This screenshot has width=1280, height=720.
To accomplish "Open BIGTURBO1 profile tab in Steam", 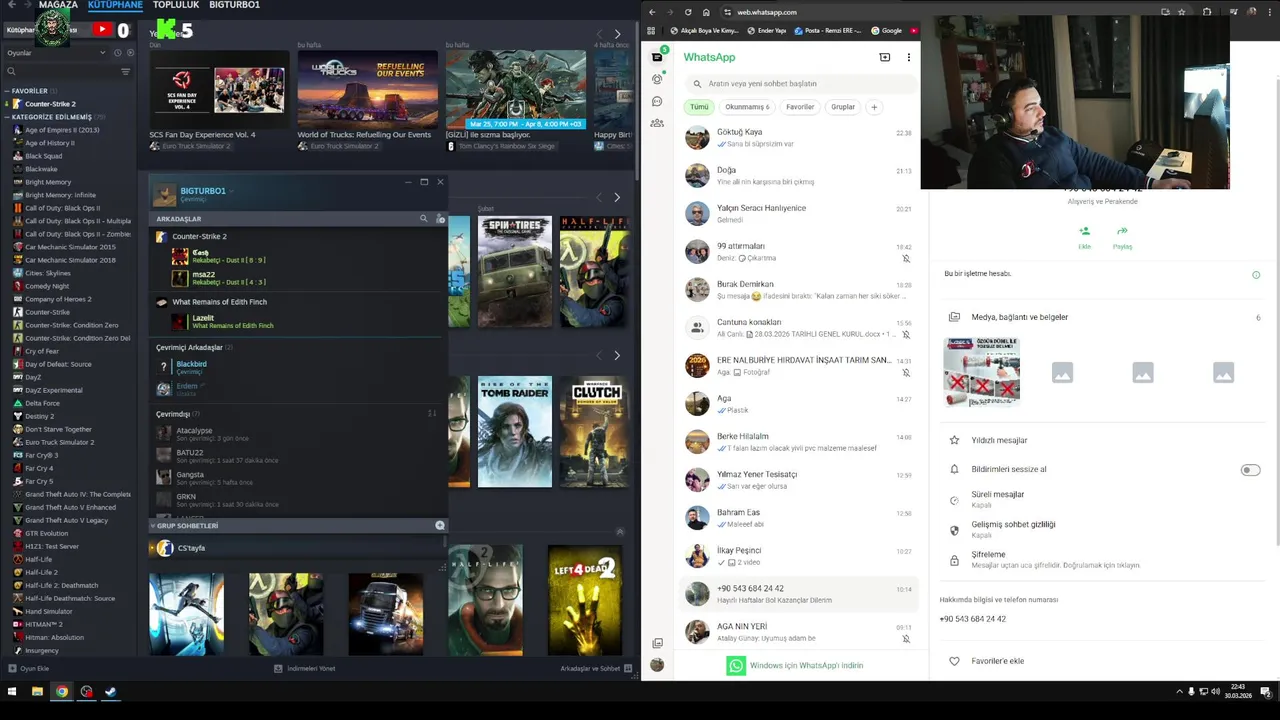I will pyautogui.click(x=234, y=5).
